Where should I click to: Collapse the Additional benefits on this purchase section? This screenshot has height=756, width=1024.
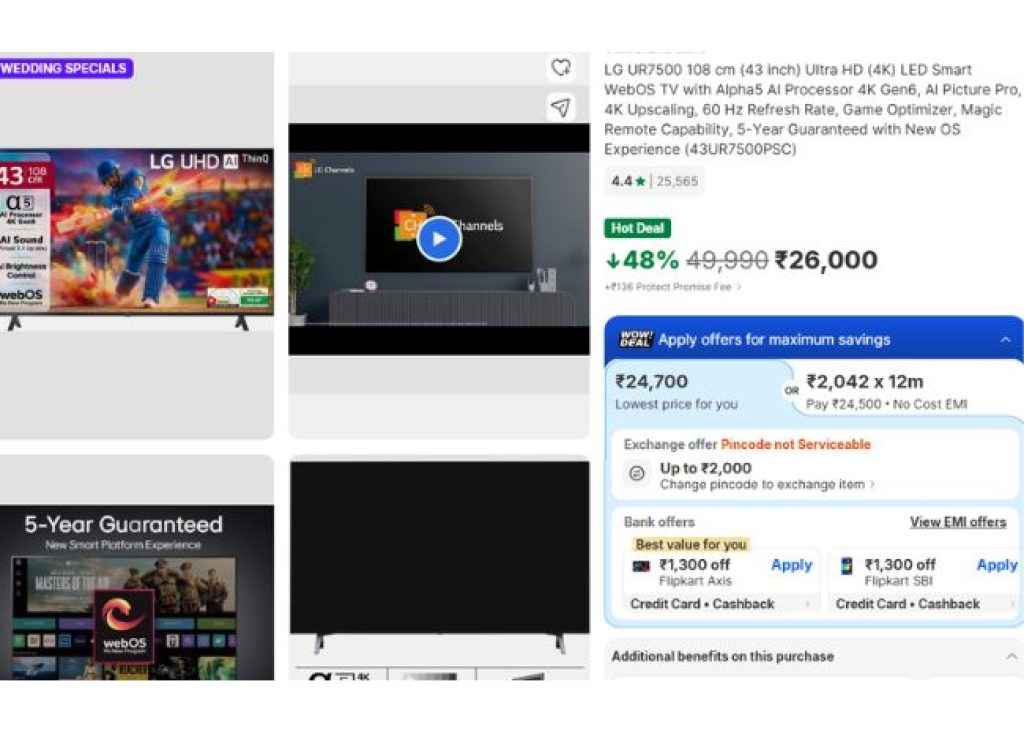(1010, 657)
